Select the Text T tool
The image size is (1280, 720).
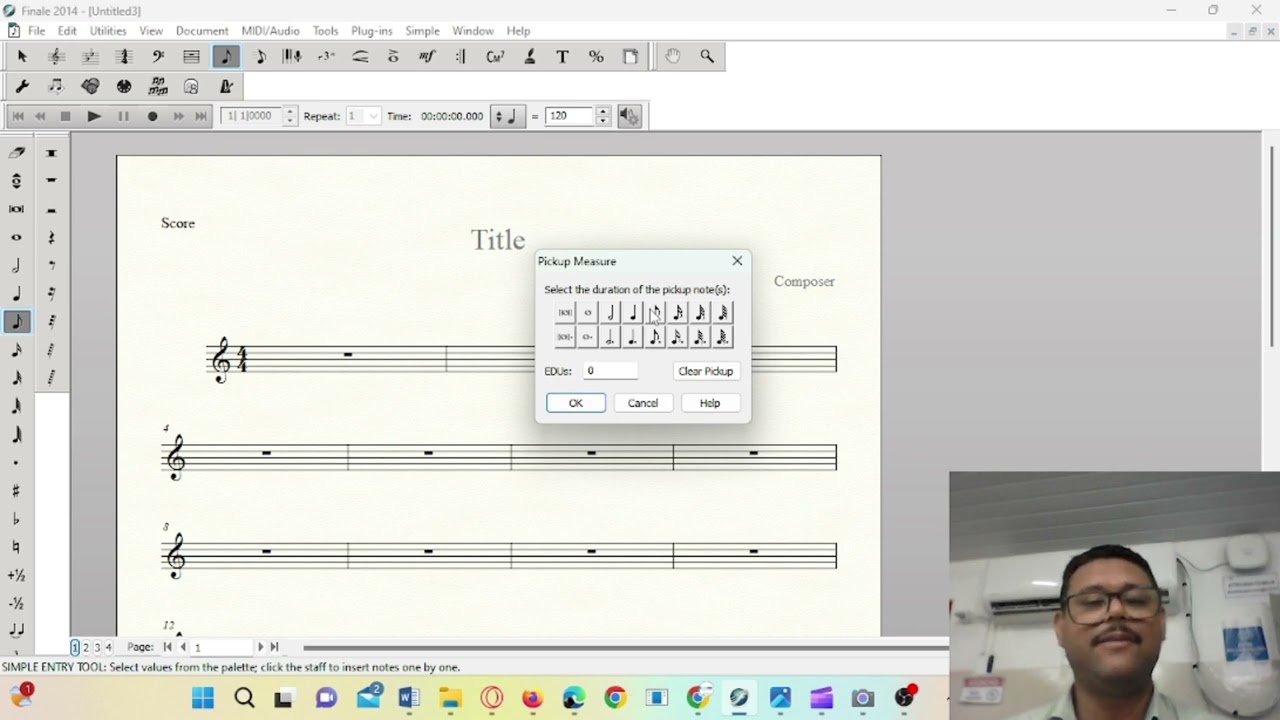coord(562,57)
